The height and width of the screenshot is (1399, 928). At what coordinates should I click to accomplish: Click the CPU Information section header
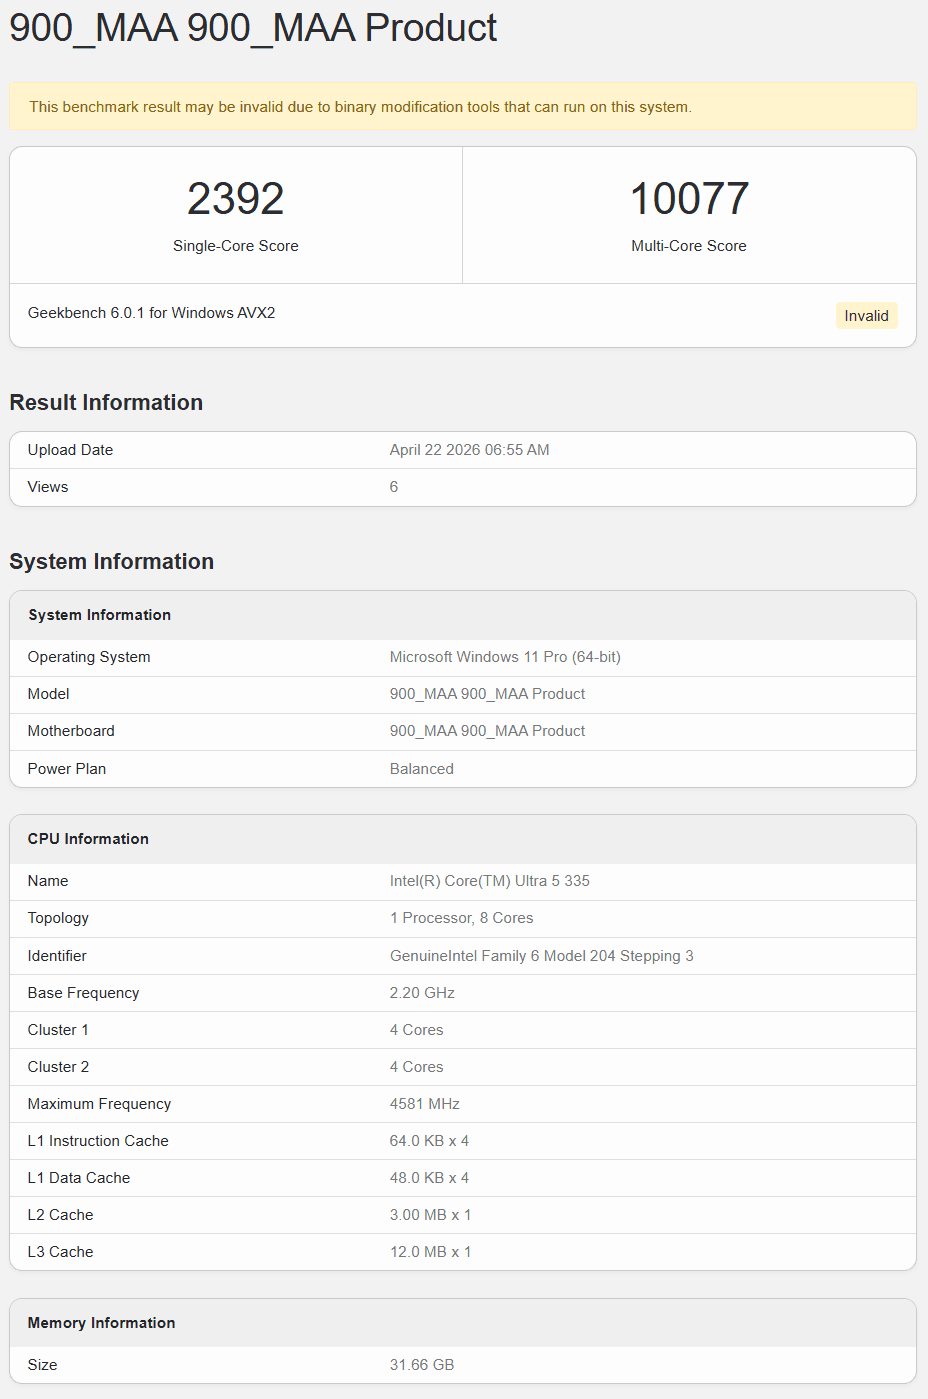(88, 839)
